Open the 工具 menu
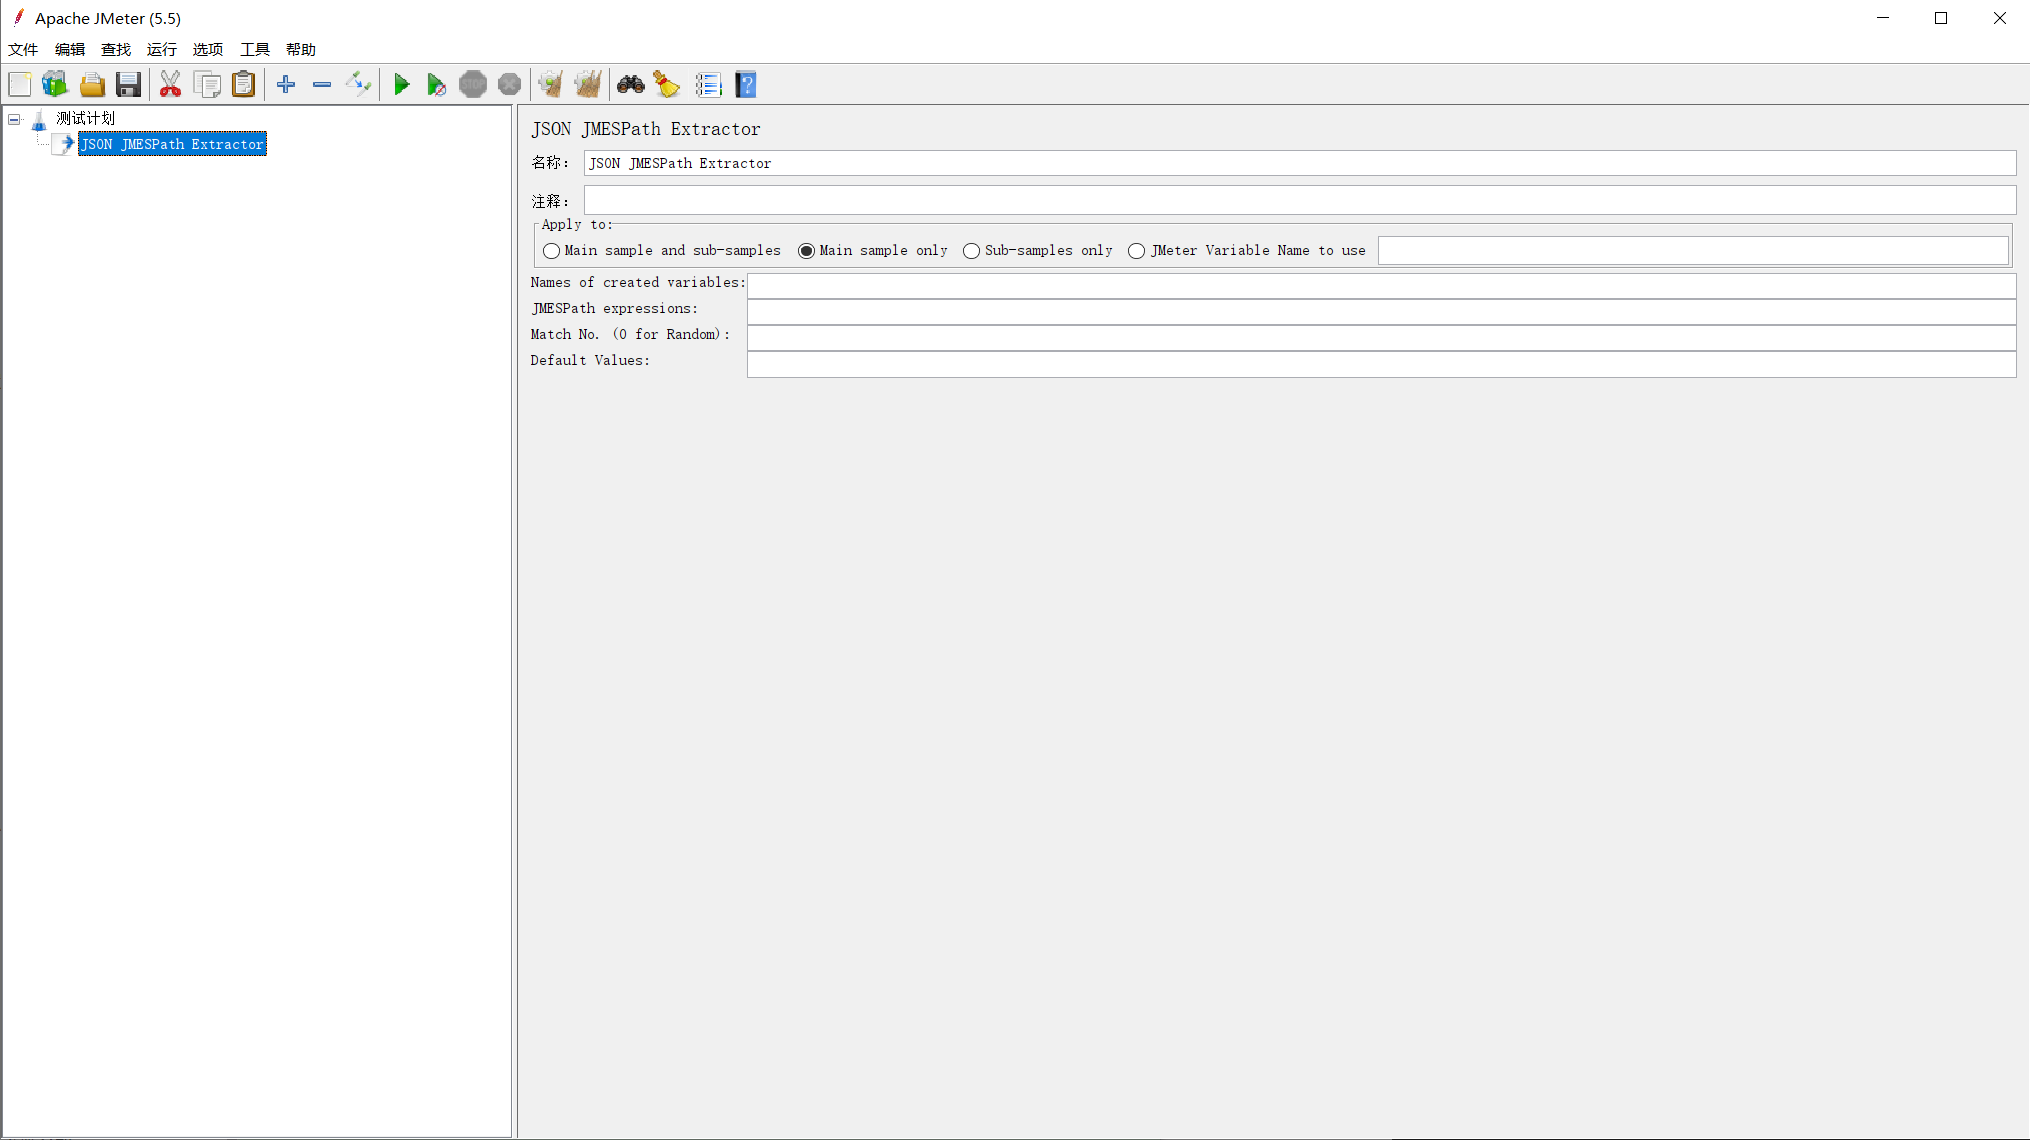 pyautogui.click(x=255, y=49)
